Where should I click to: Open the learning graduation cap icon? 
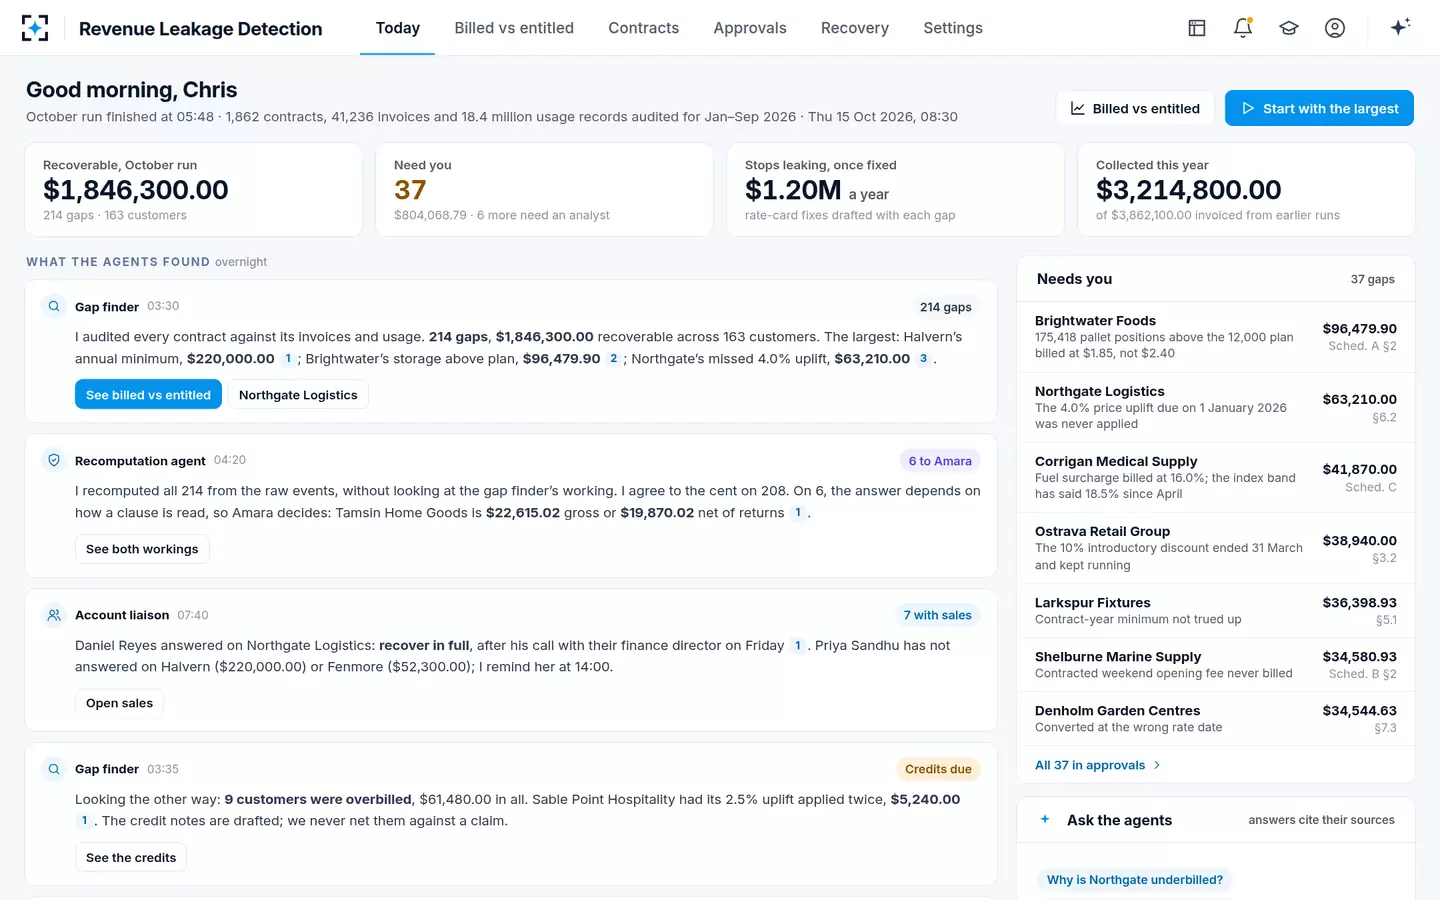tap(1289, 28)
